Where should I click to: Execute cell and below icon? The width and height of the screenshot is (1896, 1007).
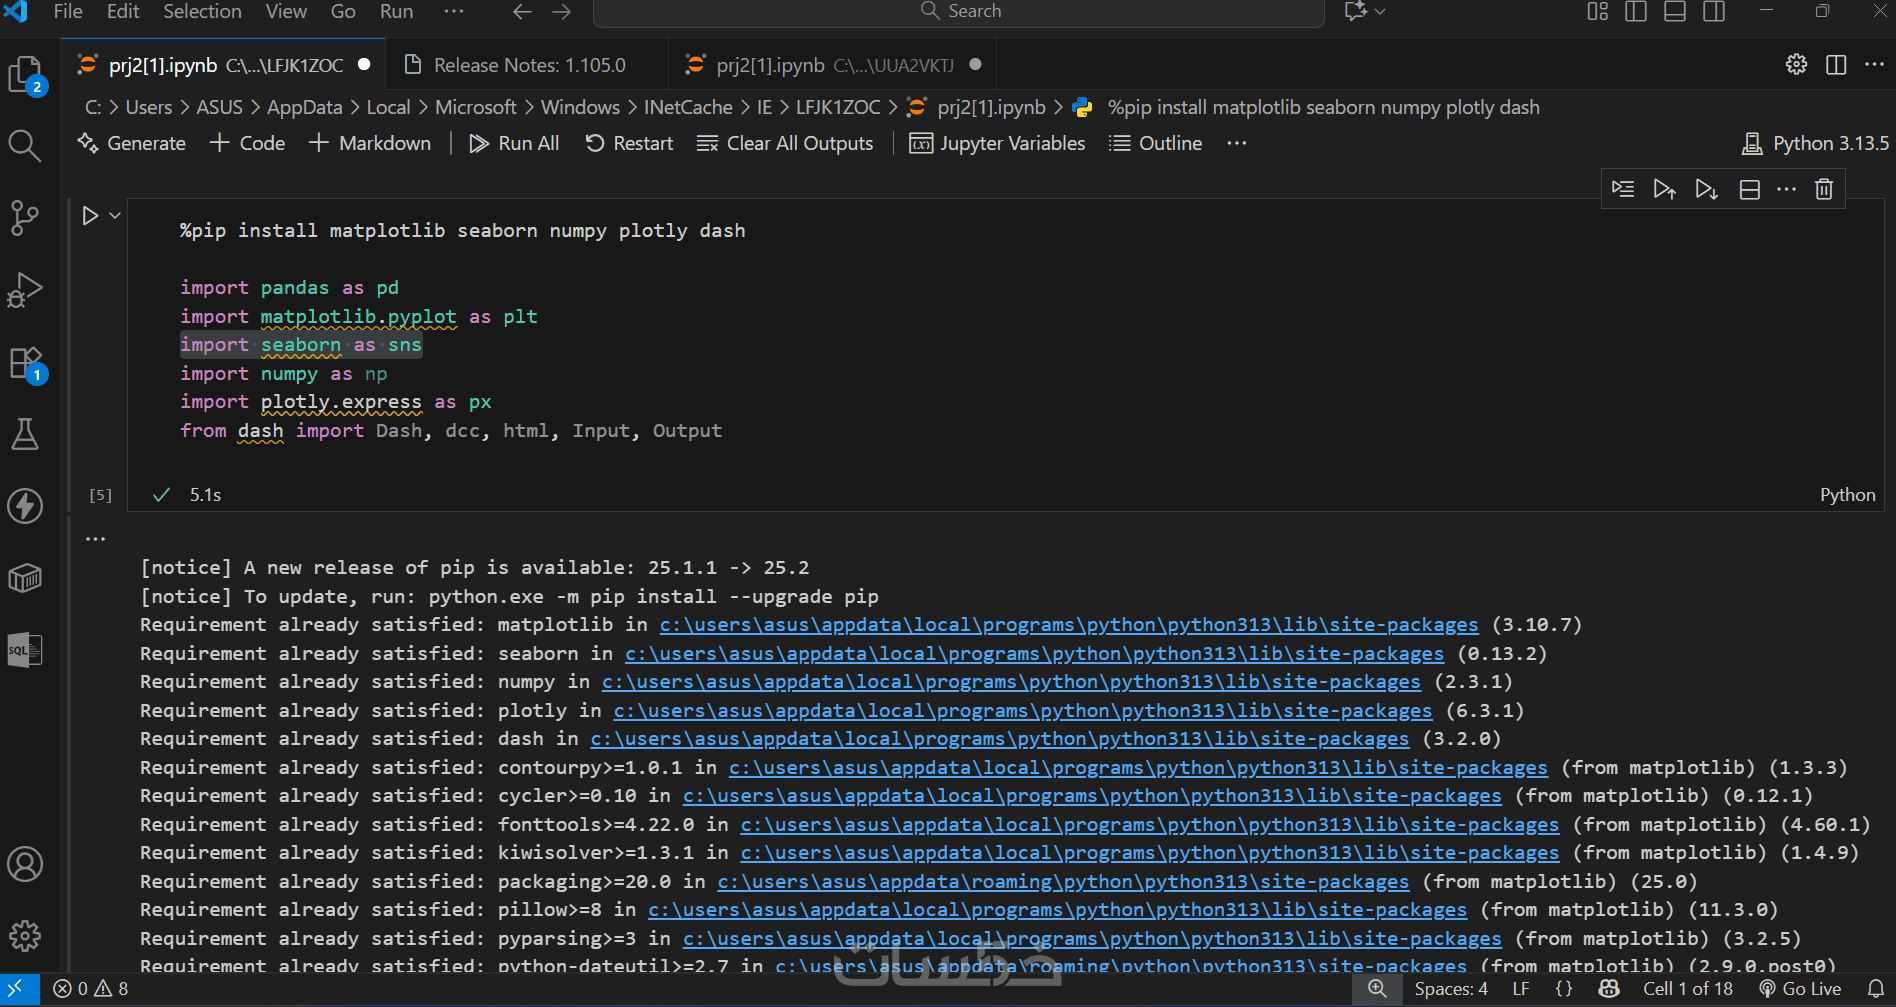[1707, 189]
